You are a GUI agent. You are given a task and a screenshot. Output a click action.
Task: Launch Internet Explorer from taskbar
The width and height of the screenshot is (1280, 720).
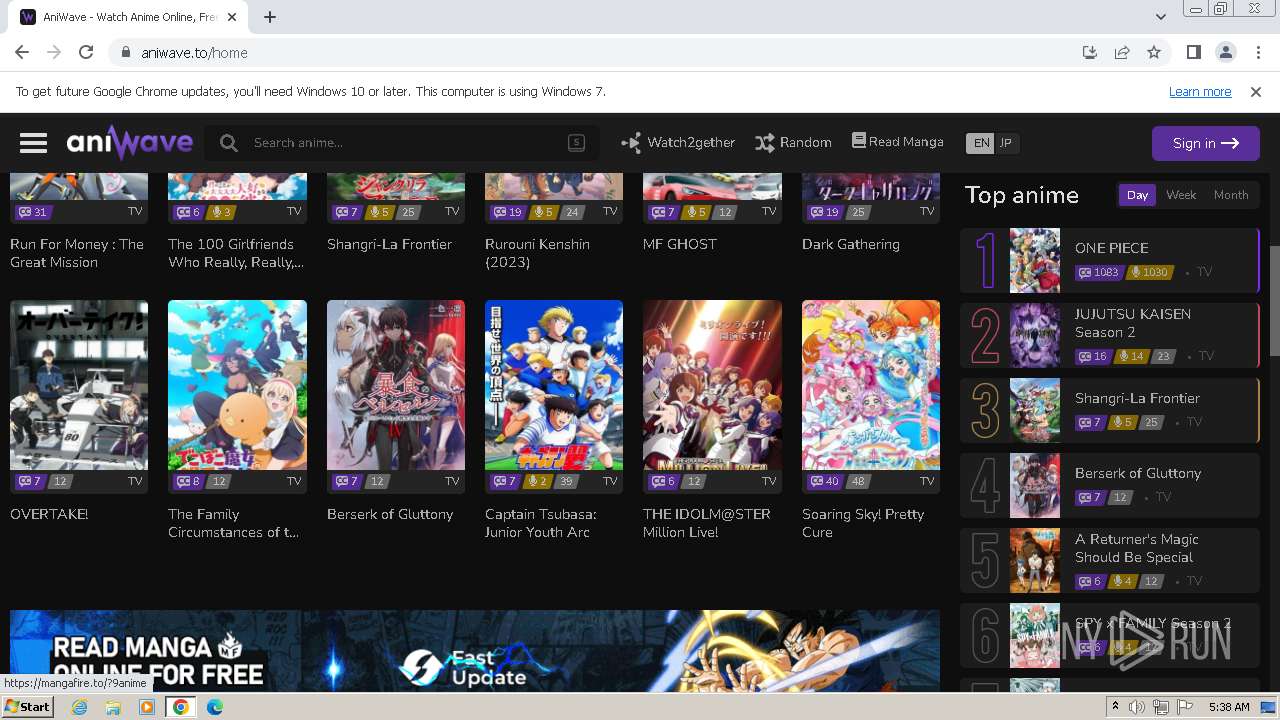(79, 707)
